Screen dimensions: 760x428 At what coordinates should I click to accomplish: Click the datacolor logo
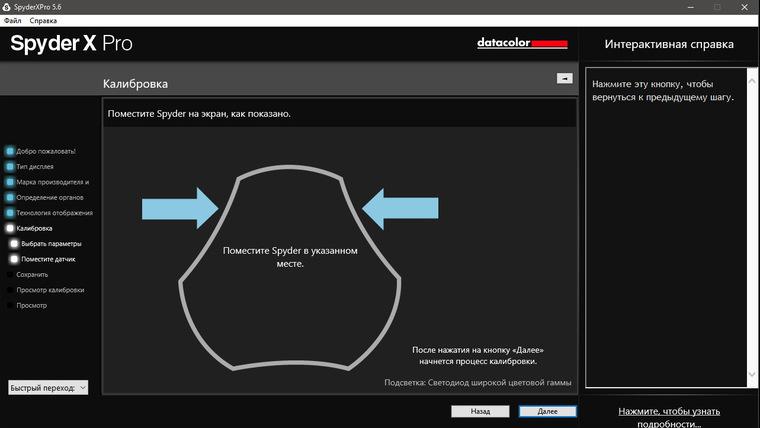(522, 43)
